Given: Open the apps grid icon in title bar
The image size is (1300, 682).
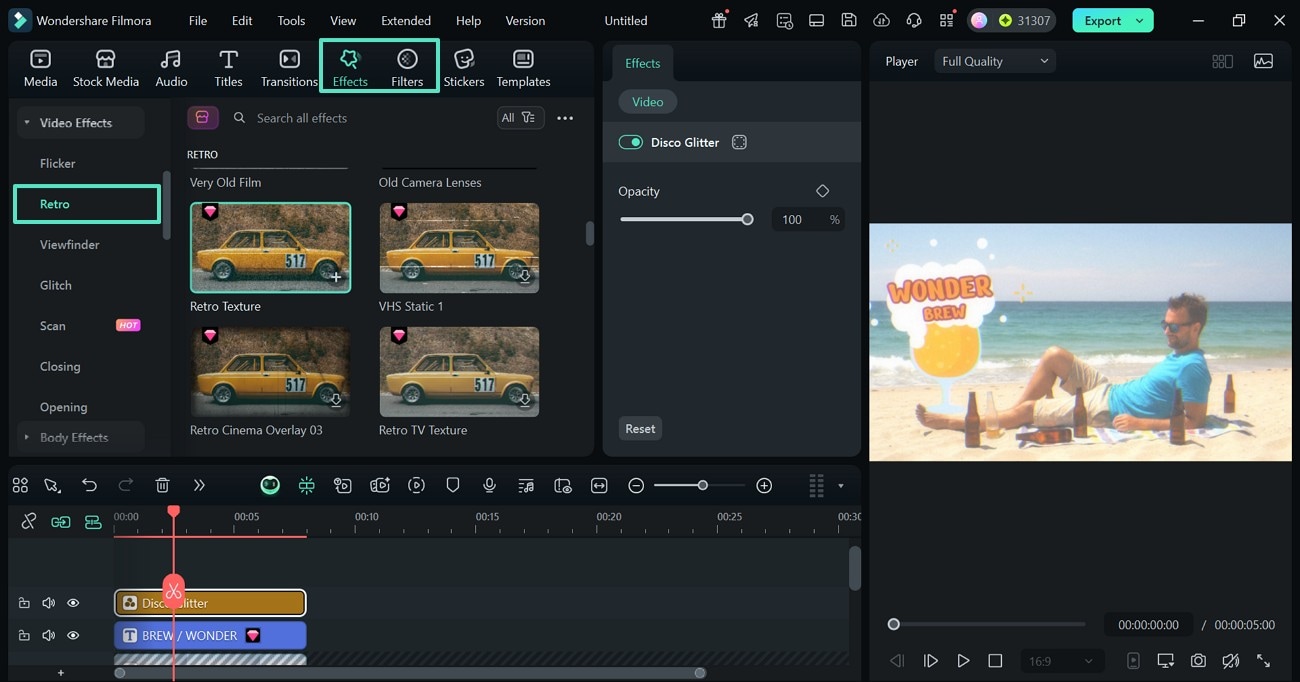Looking at the screenshot, I should coord(946,20).
